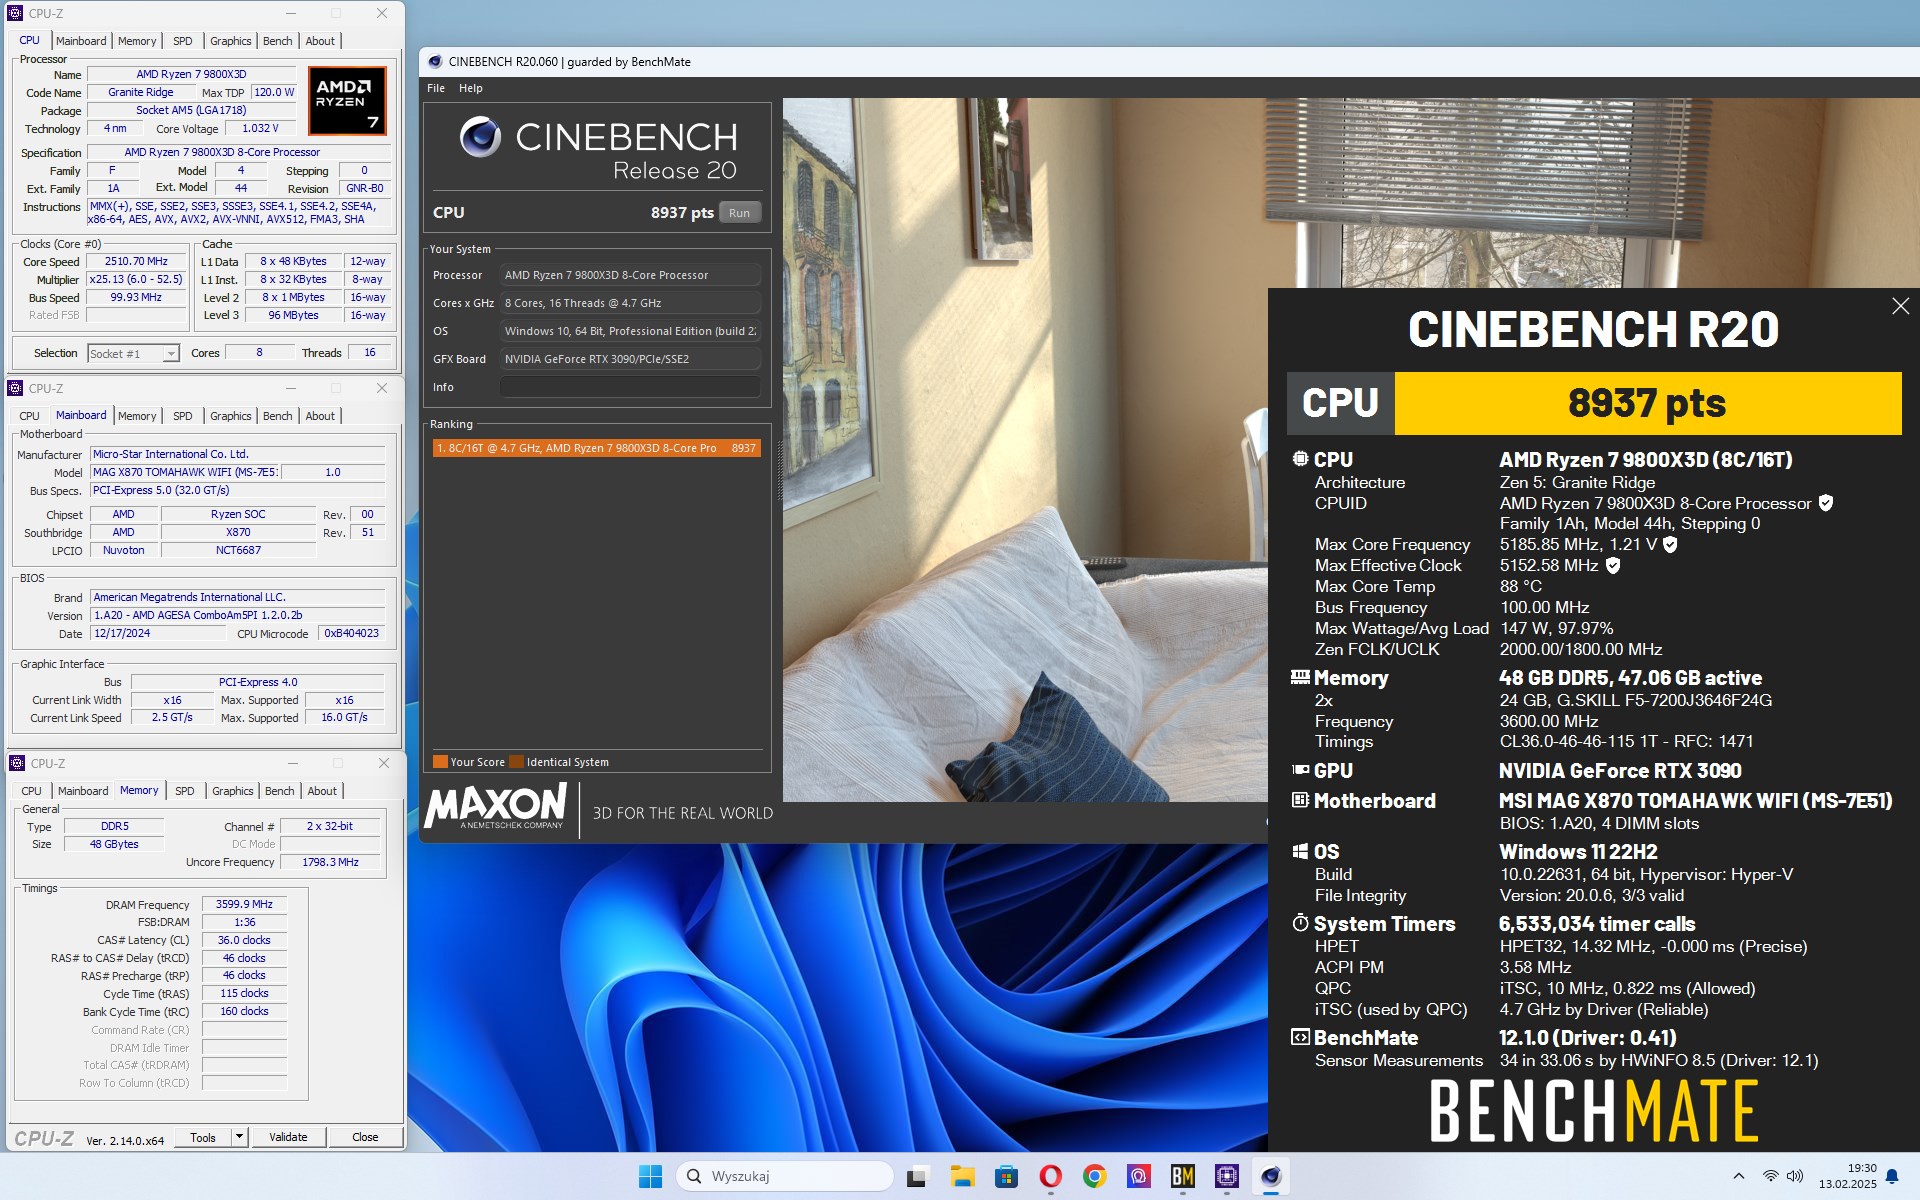Click the Core Speed value 2510.70 MHz
This screenshot has height=1200, width=1920.
point(137,262)
